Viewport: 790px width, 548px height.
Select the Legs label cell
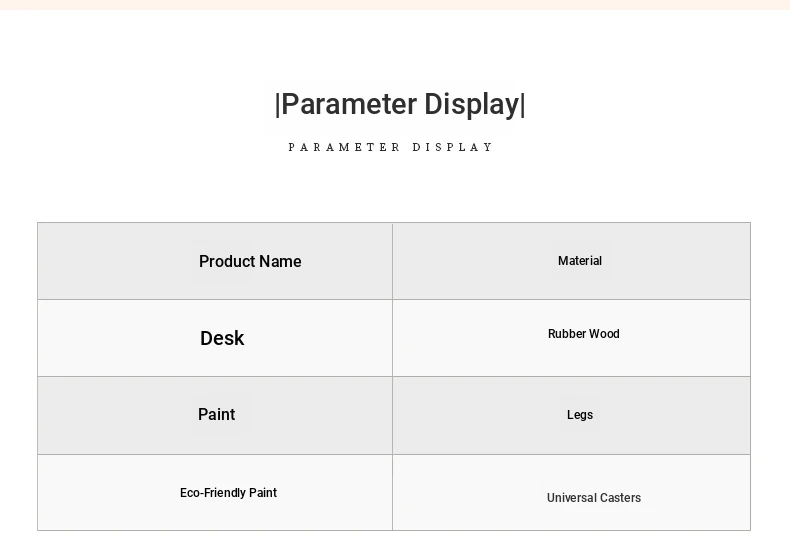571,416
